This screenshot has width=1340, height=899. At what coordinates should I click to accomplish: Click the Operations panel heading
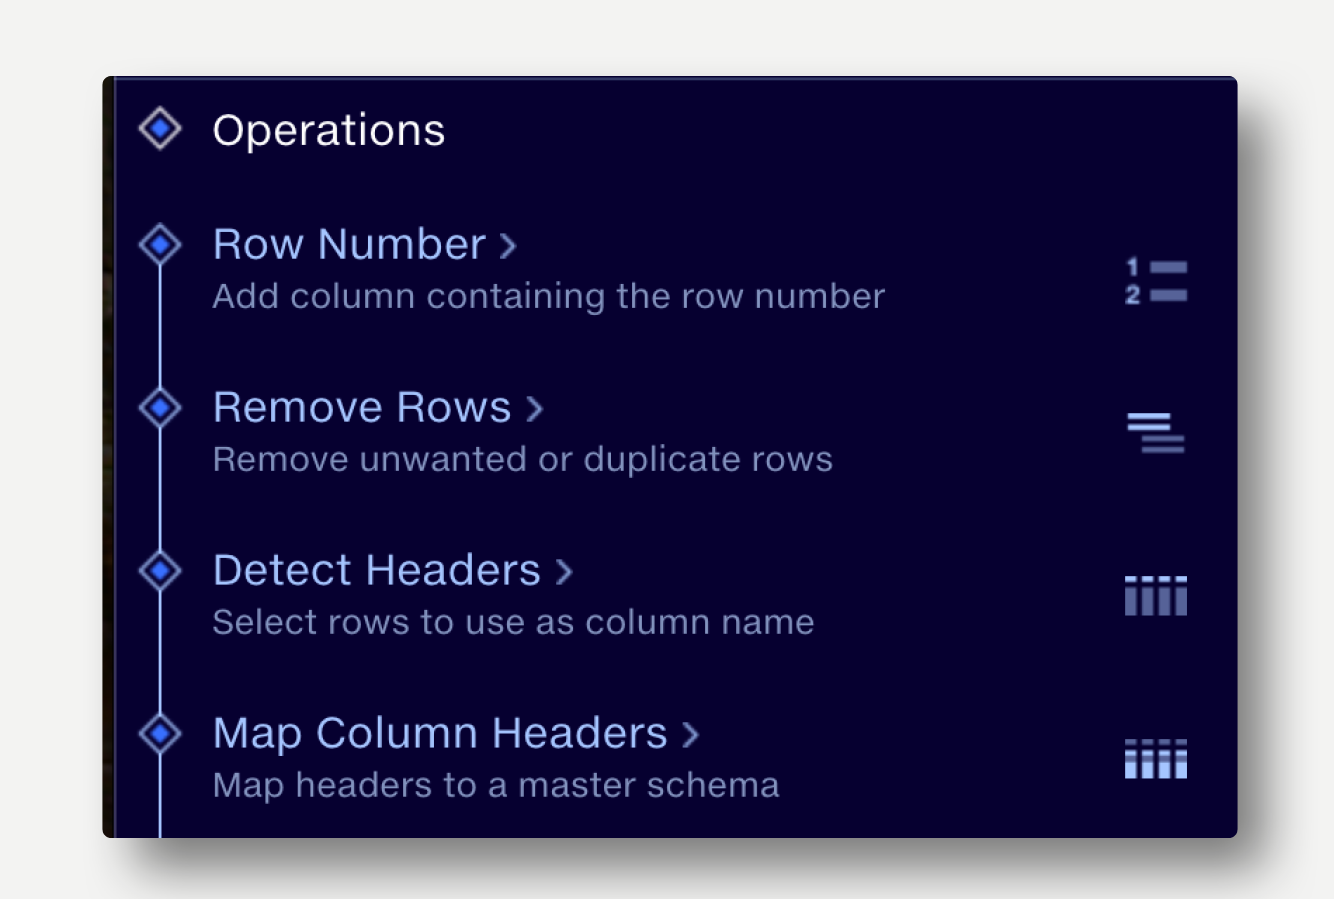(x=329, y=131)
